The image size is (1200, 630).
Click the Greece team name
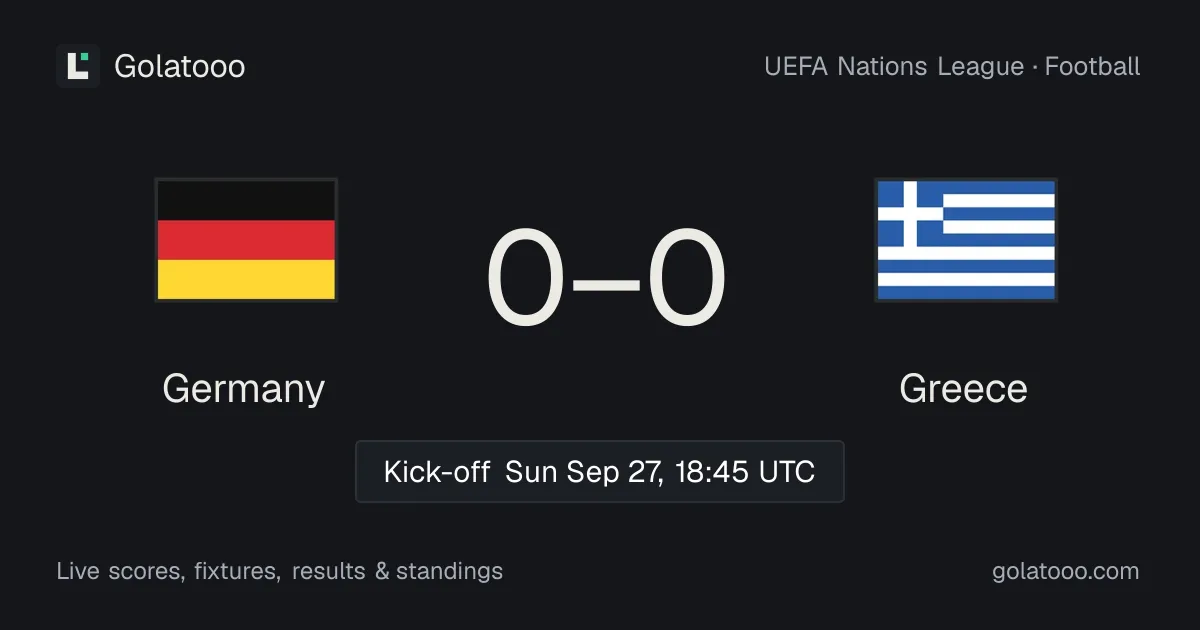963,389
